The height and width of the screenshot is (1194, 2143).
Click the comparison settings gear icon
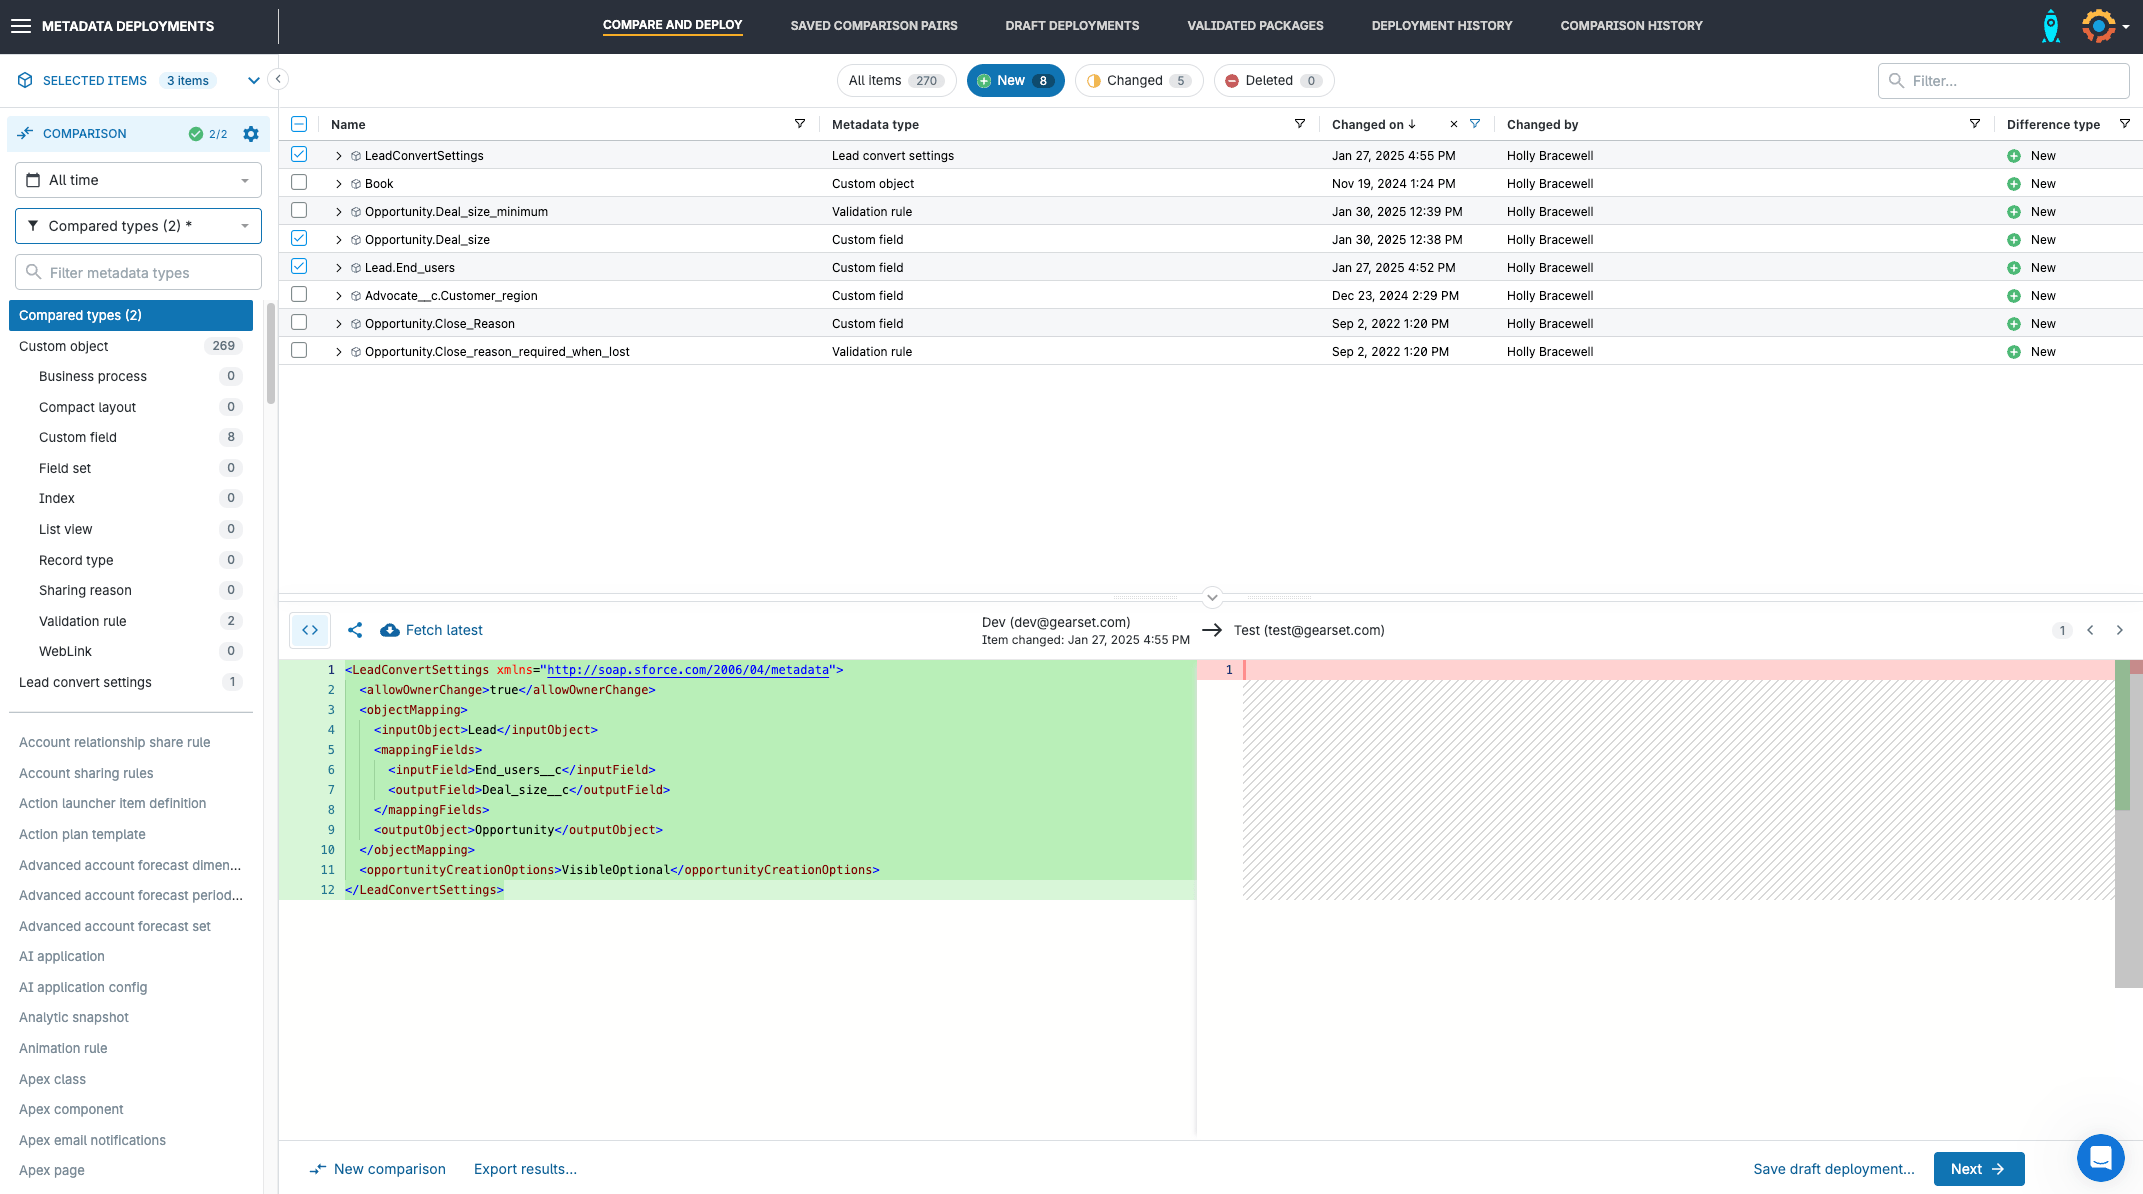(x=251, y=134)
